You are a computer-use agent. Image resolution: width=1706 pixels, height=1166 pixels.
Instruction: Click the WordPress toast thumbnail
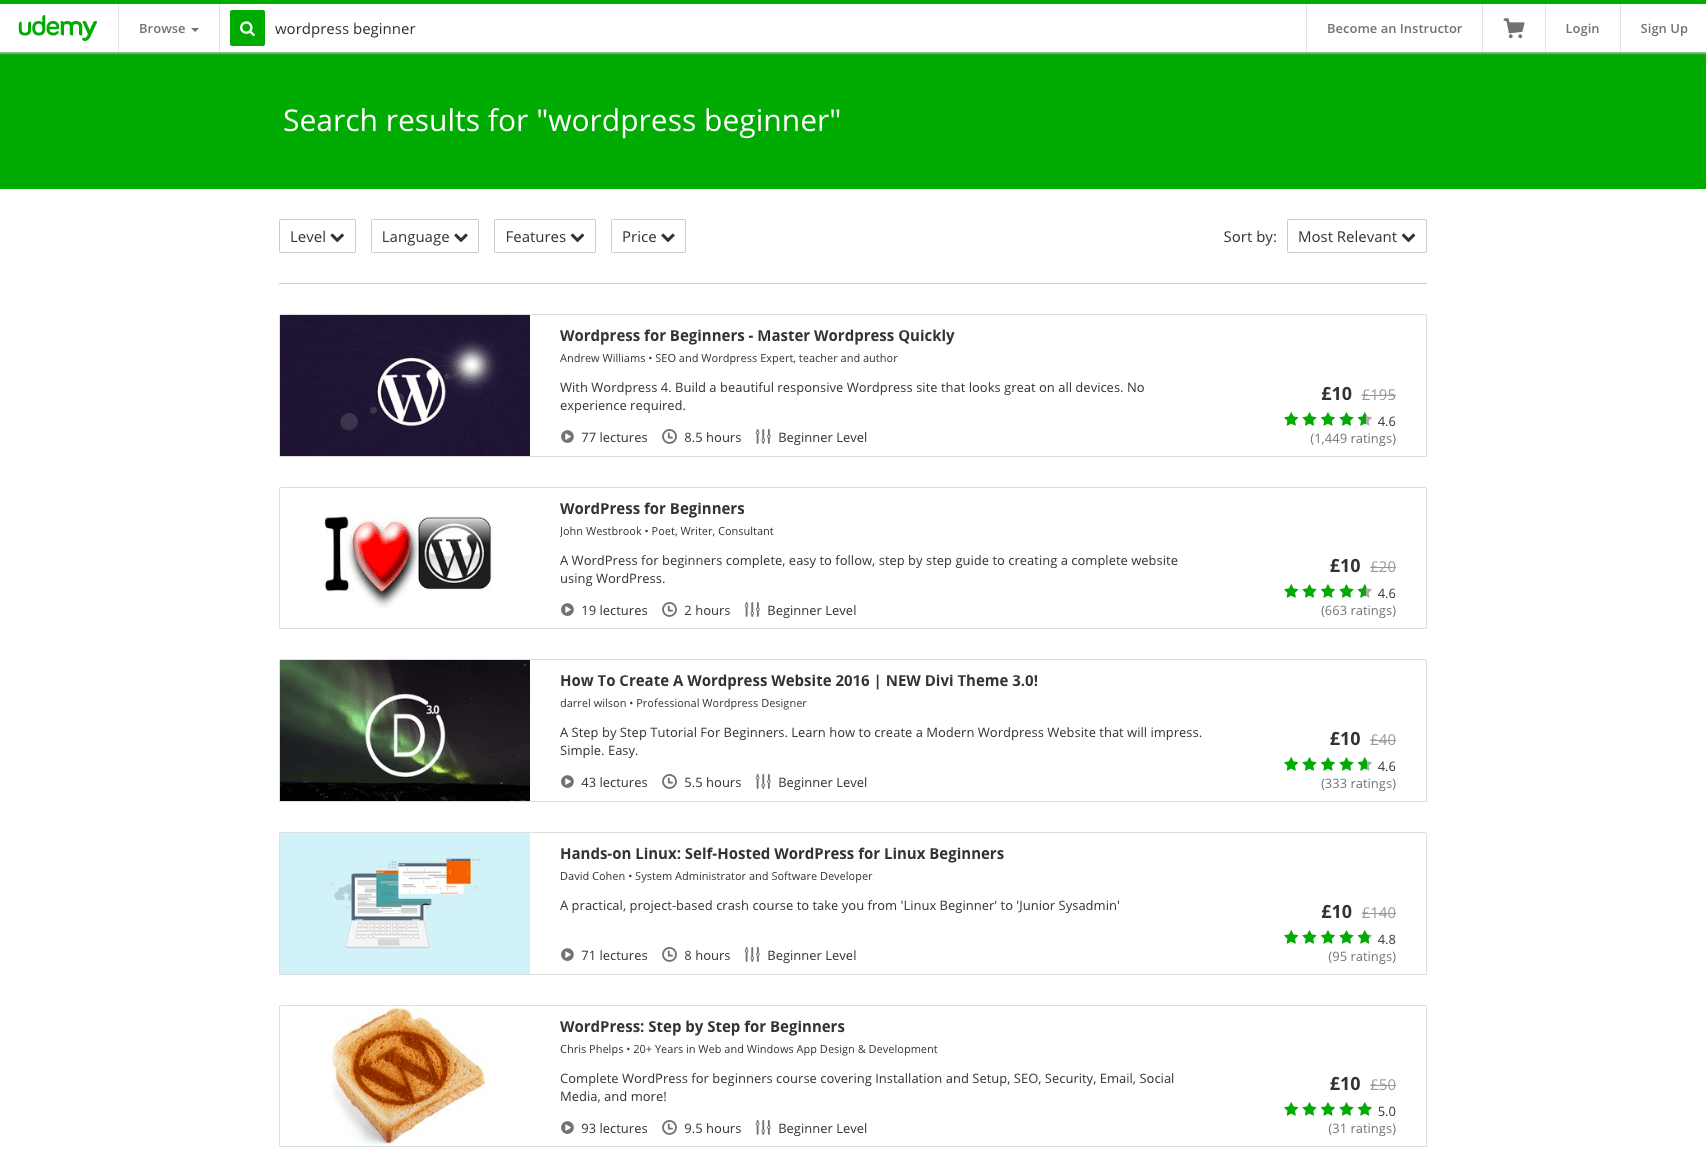pyautogui.click(x=405, y=1076)
